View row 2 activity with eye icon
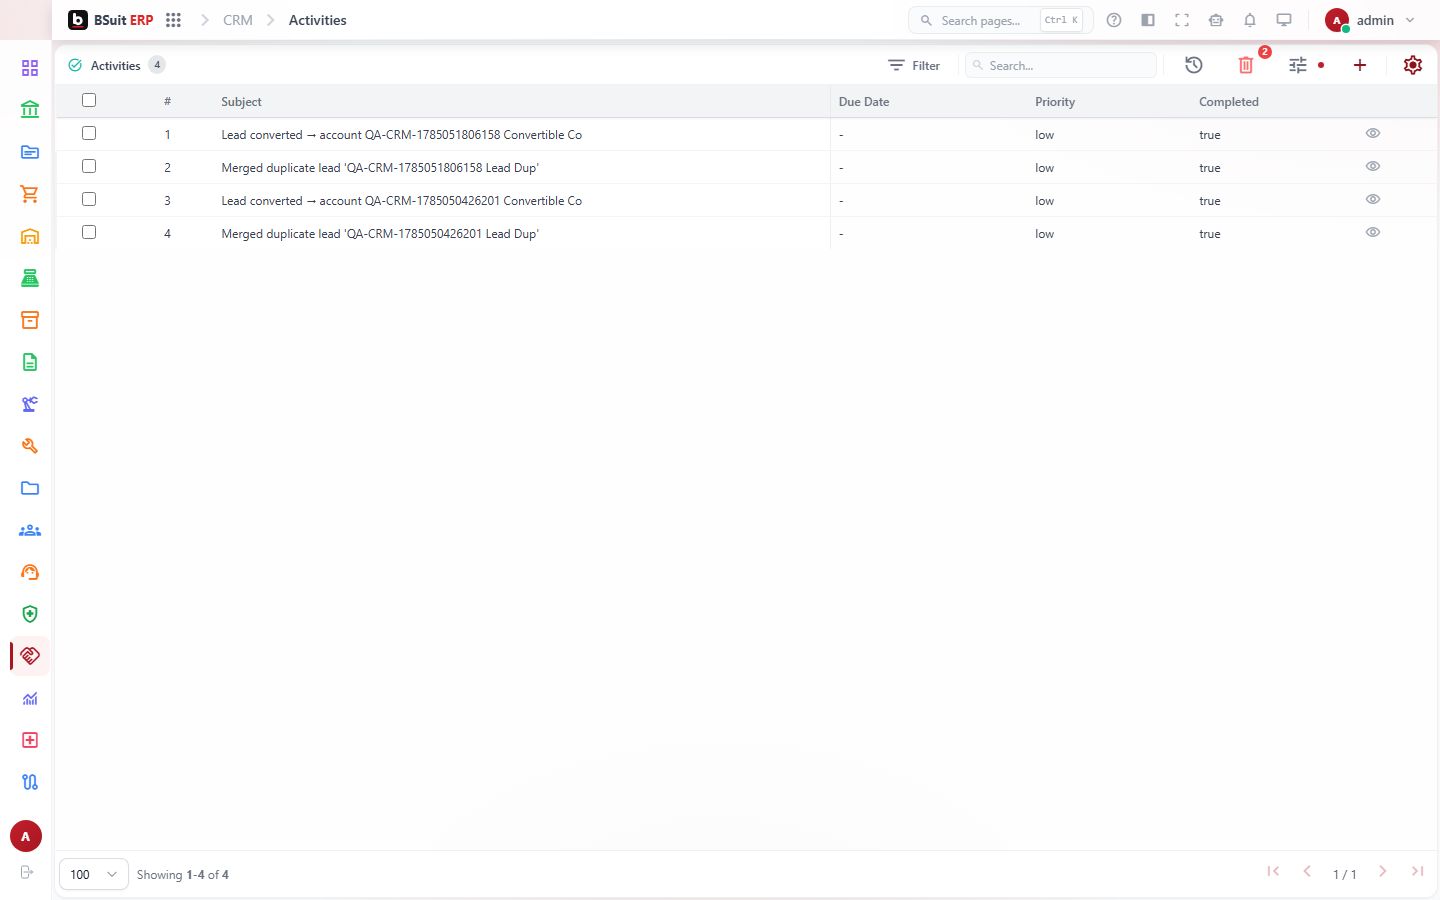Viewport: 1440px width, 900px height. click(1373, 166)
